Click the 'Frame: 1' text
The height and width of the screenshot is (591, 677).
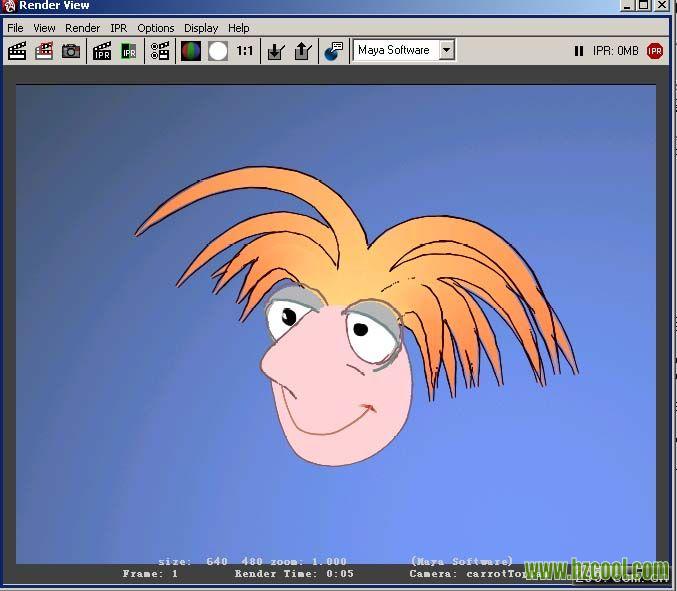150,574
